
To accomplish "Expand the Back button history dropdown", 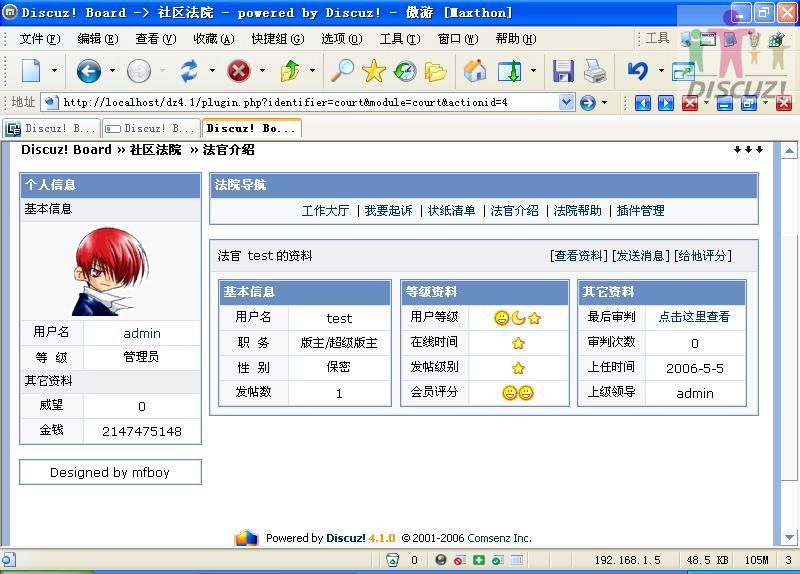I will (112, 70).
